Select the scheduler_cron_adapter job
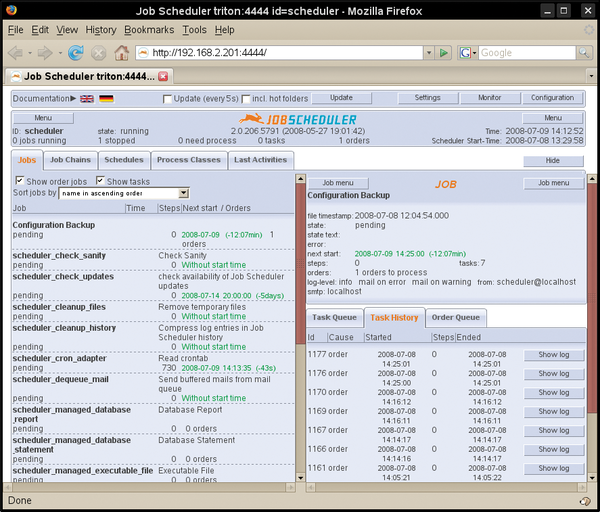This screenshot has height=512, width=600. tap(59, 359)
